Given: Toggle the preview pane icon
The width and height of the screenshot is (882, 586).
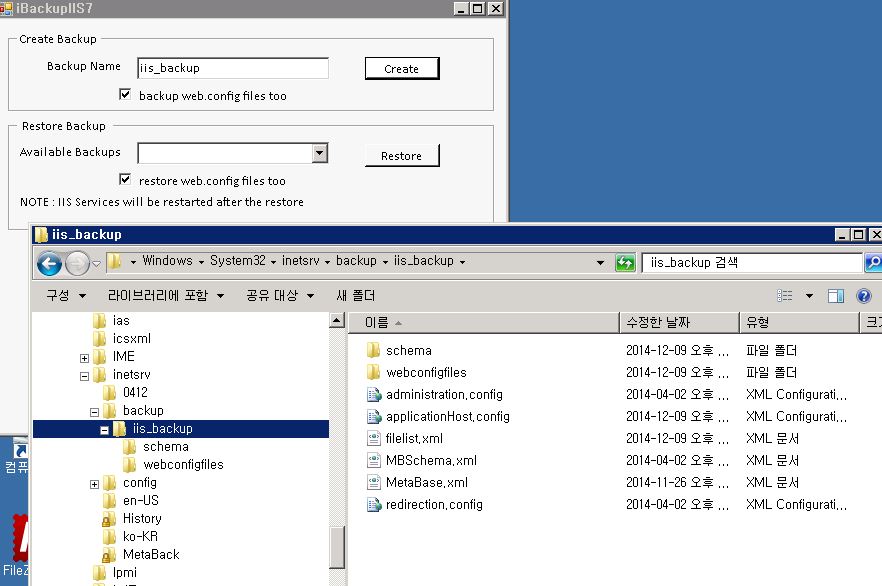Looking at the screenshot, I should (x=836, y=296).
